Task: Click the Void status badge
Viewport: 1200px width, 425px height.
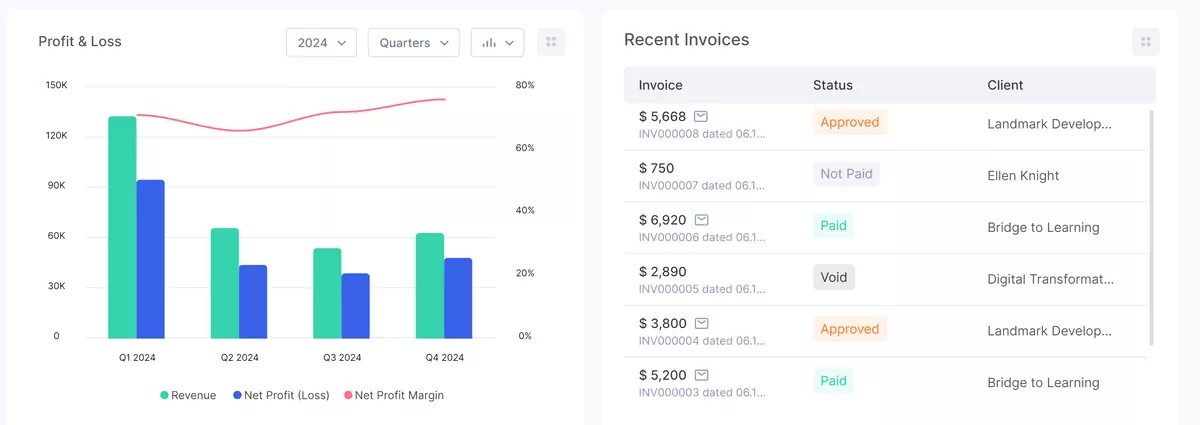Action: coord(834,277)
